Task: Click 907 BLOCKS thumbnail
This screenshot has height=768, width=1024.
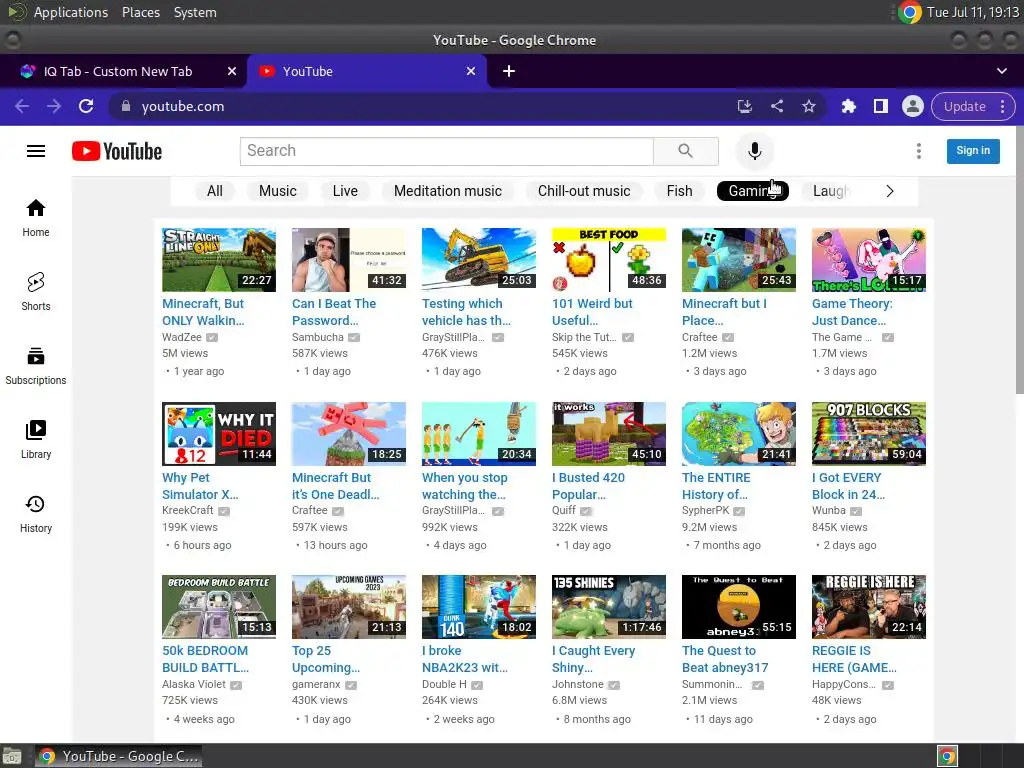Action: pos(869,434)
